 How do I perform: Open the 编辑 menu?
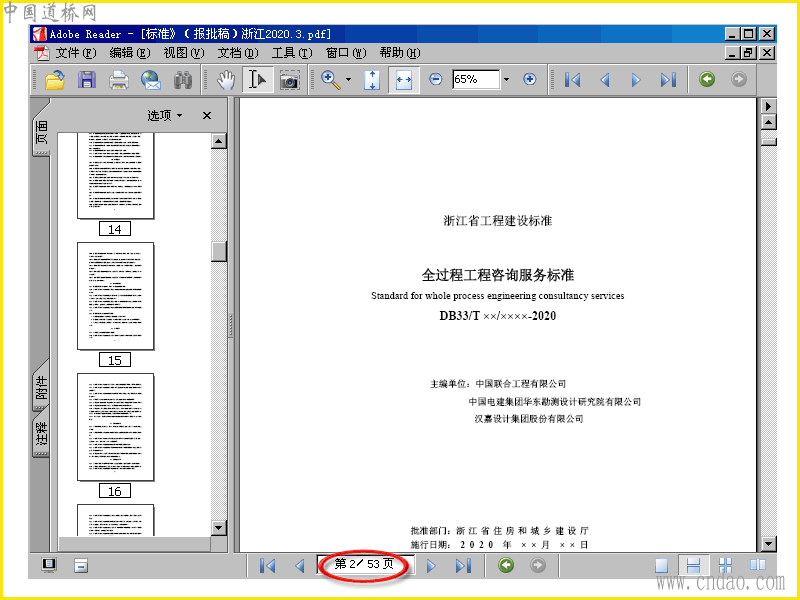pyautogui.click(x=130, y=53)
